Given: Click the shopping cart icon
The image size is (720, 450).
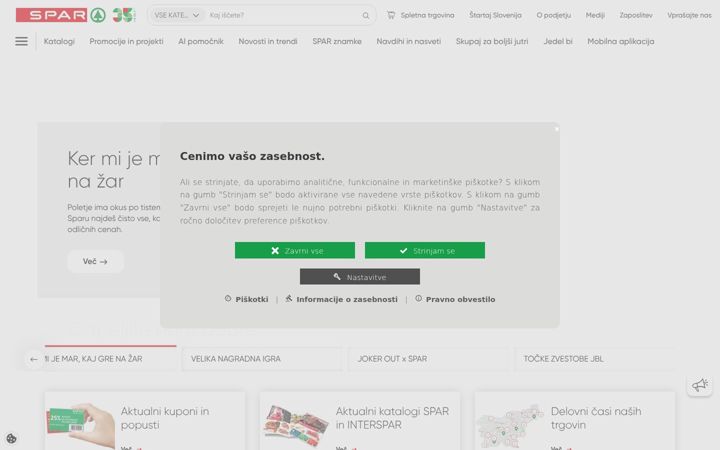Looking at the screenshot, I should tap(391, 15).
